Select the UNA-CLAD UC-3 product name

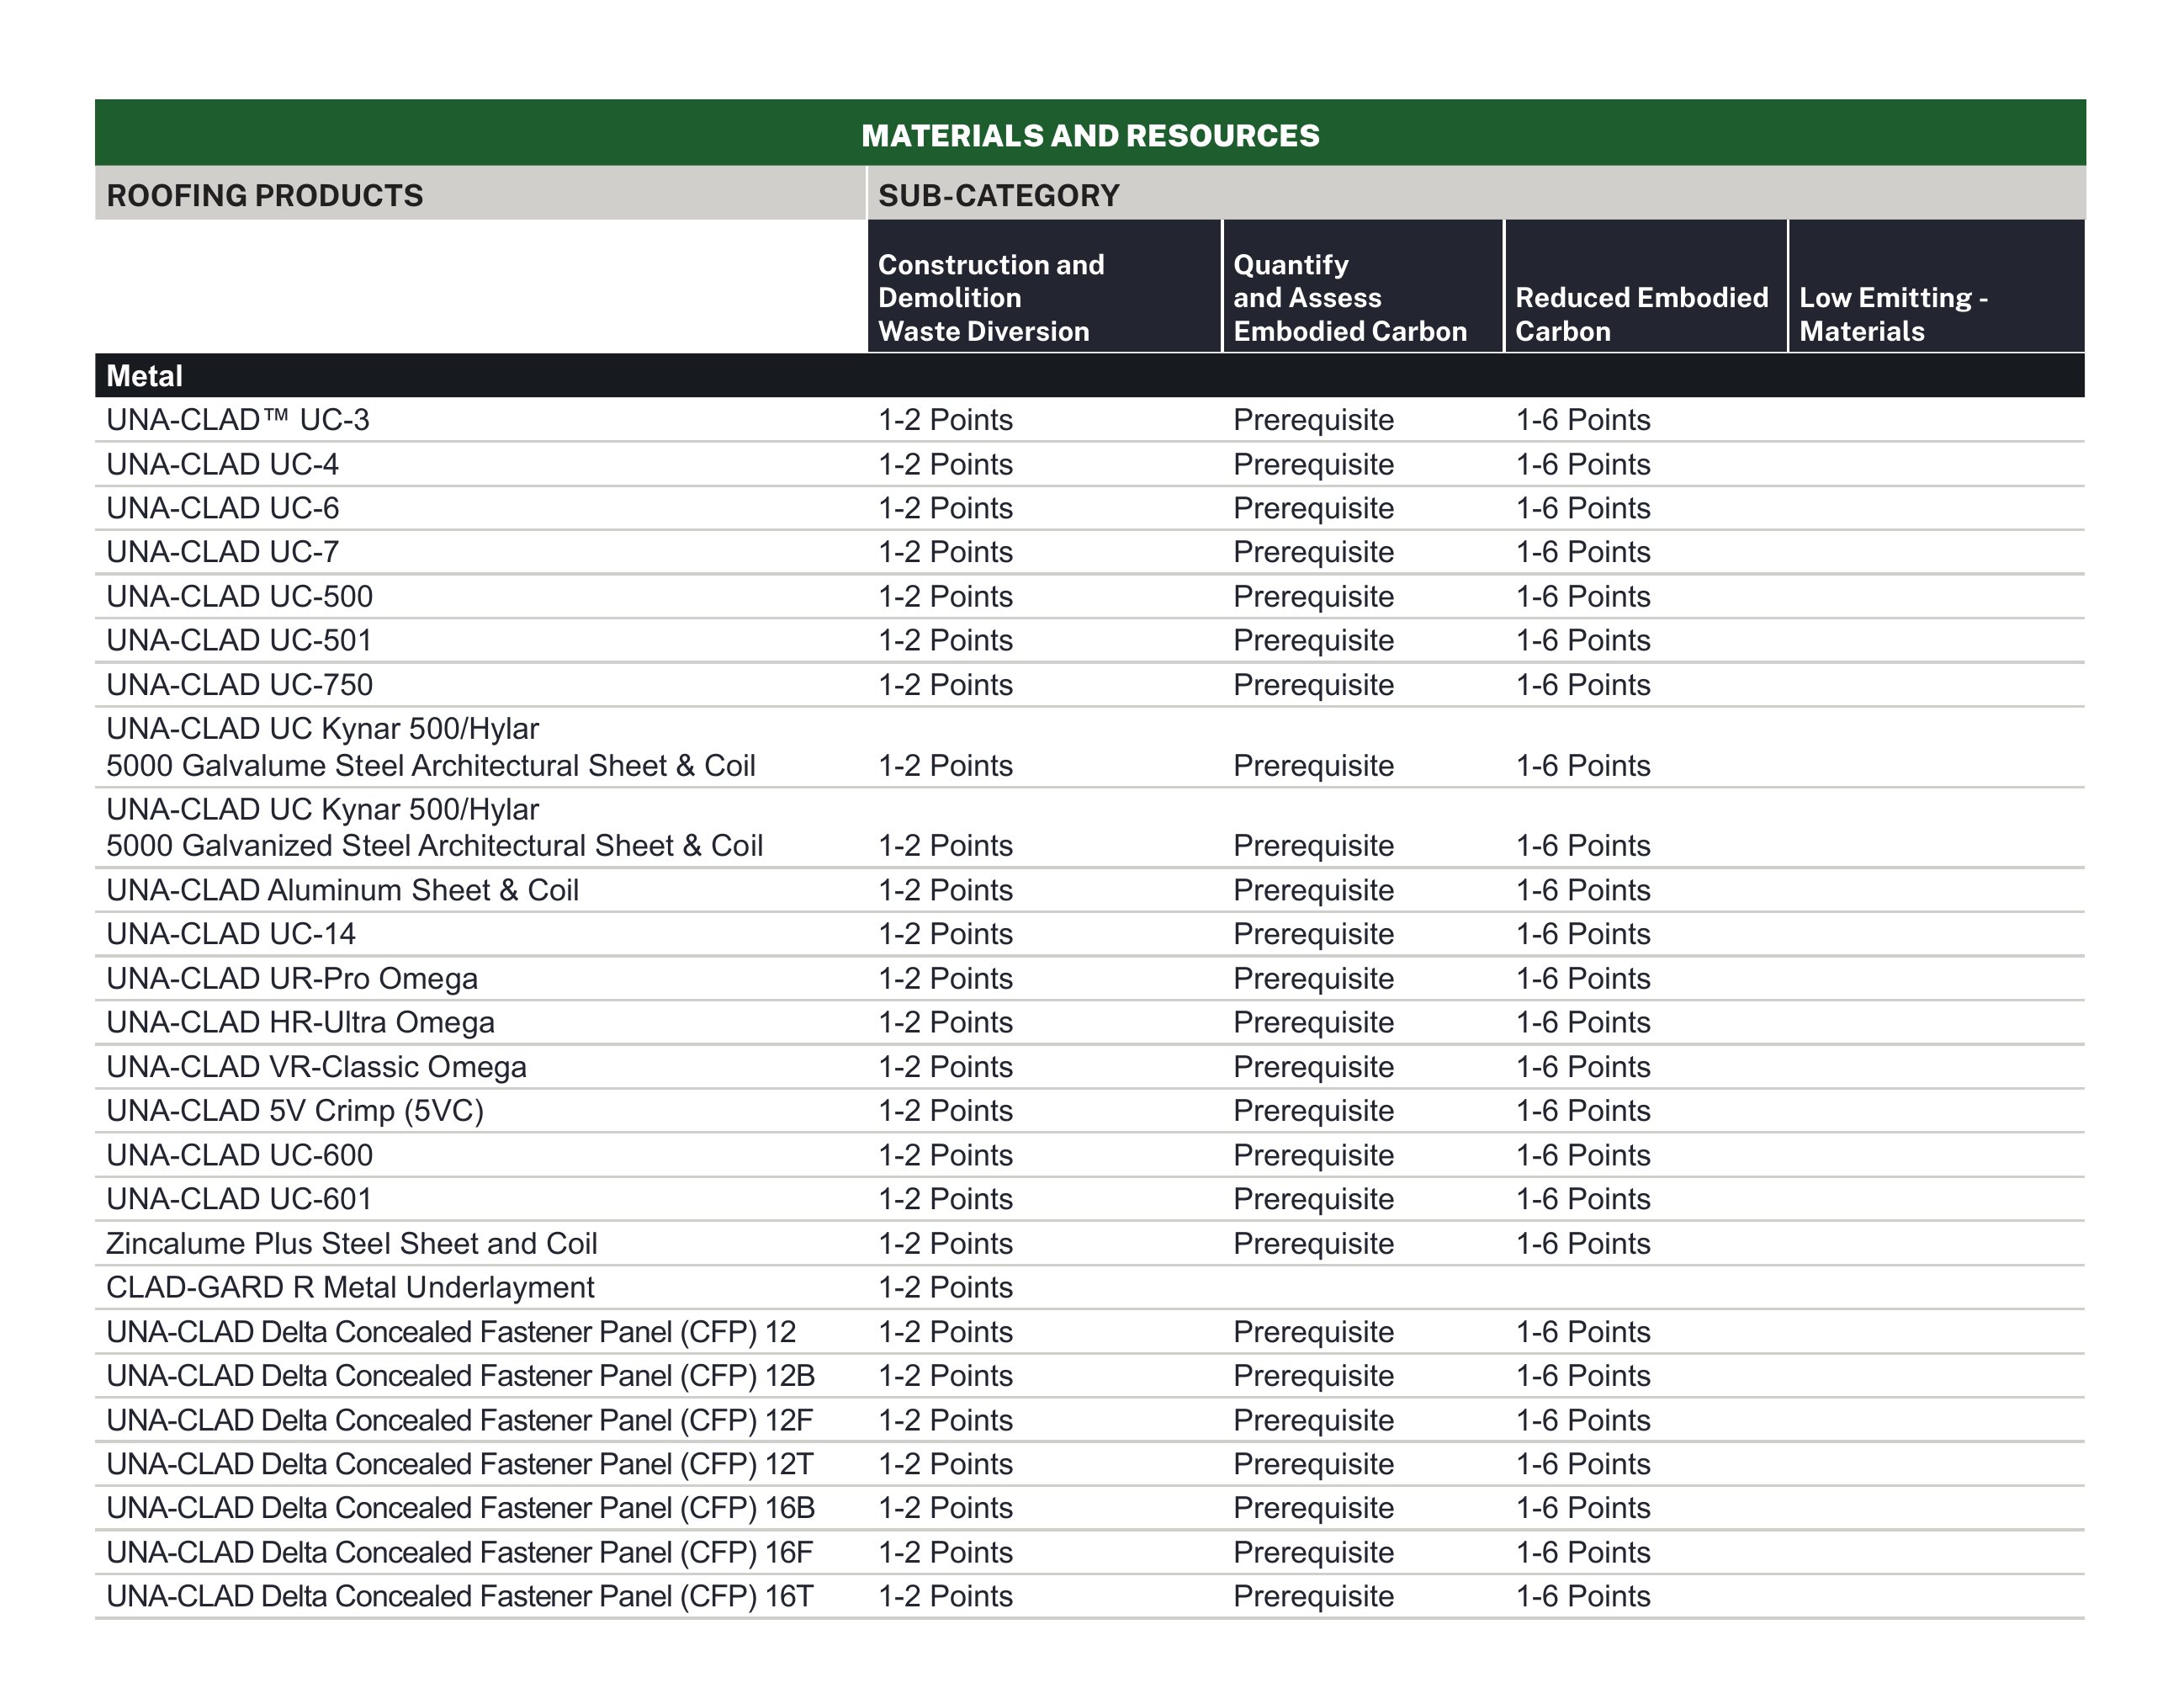coord(238,420)
